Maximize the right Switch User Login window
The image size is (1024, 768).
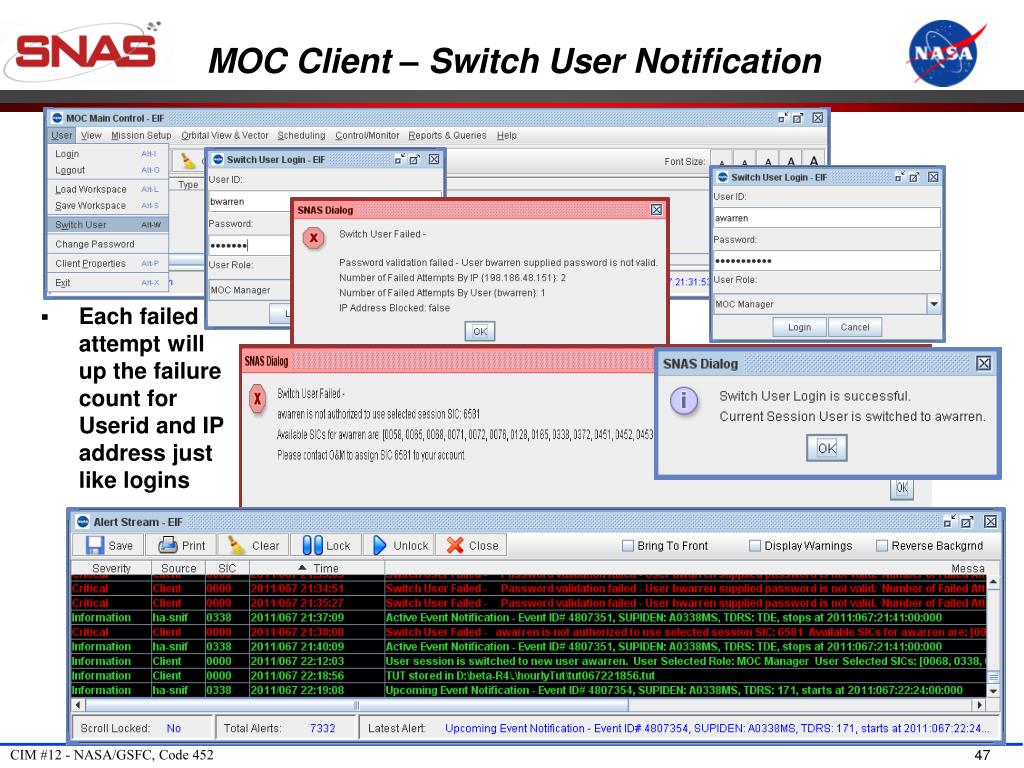coord(914,177)
